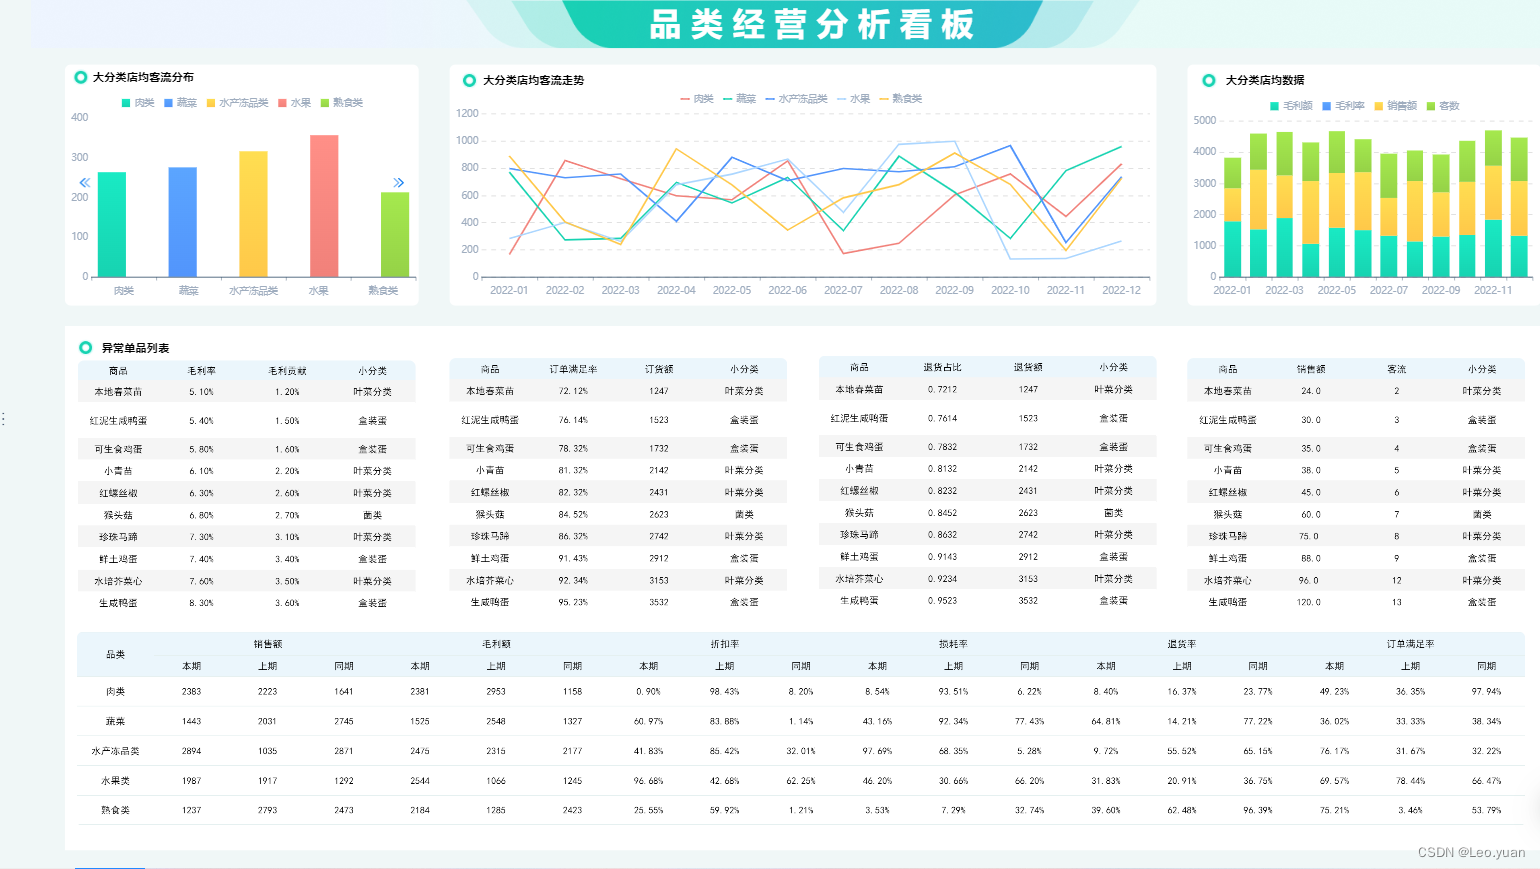Image resolution: width=1540 pixels, height=869 pixels.
Task: Click the 退货占比 column header
Action: click(x=943, y=367)
